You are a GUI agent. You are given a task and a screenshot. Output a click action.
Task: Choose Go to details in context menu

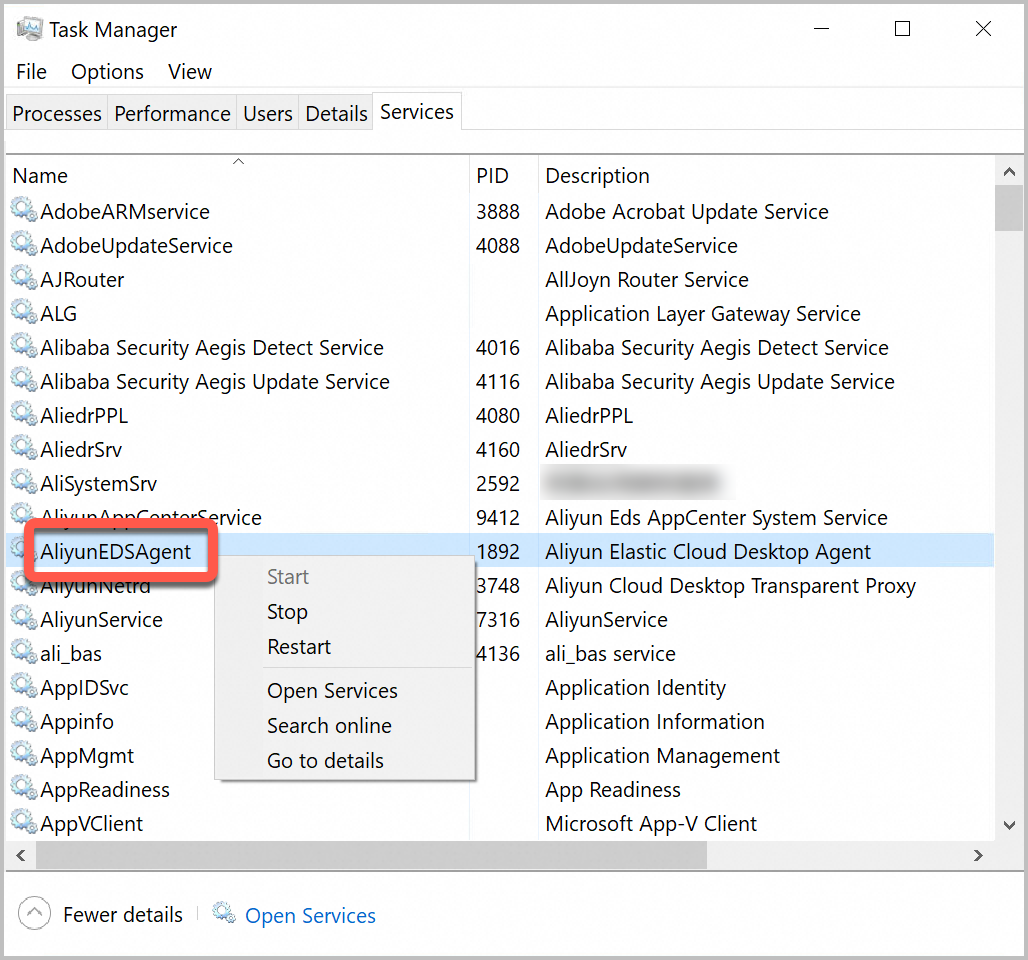coord(344,761)
